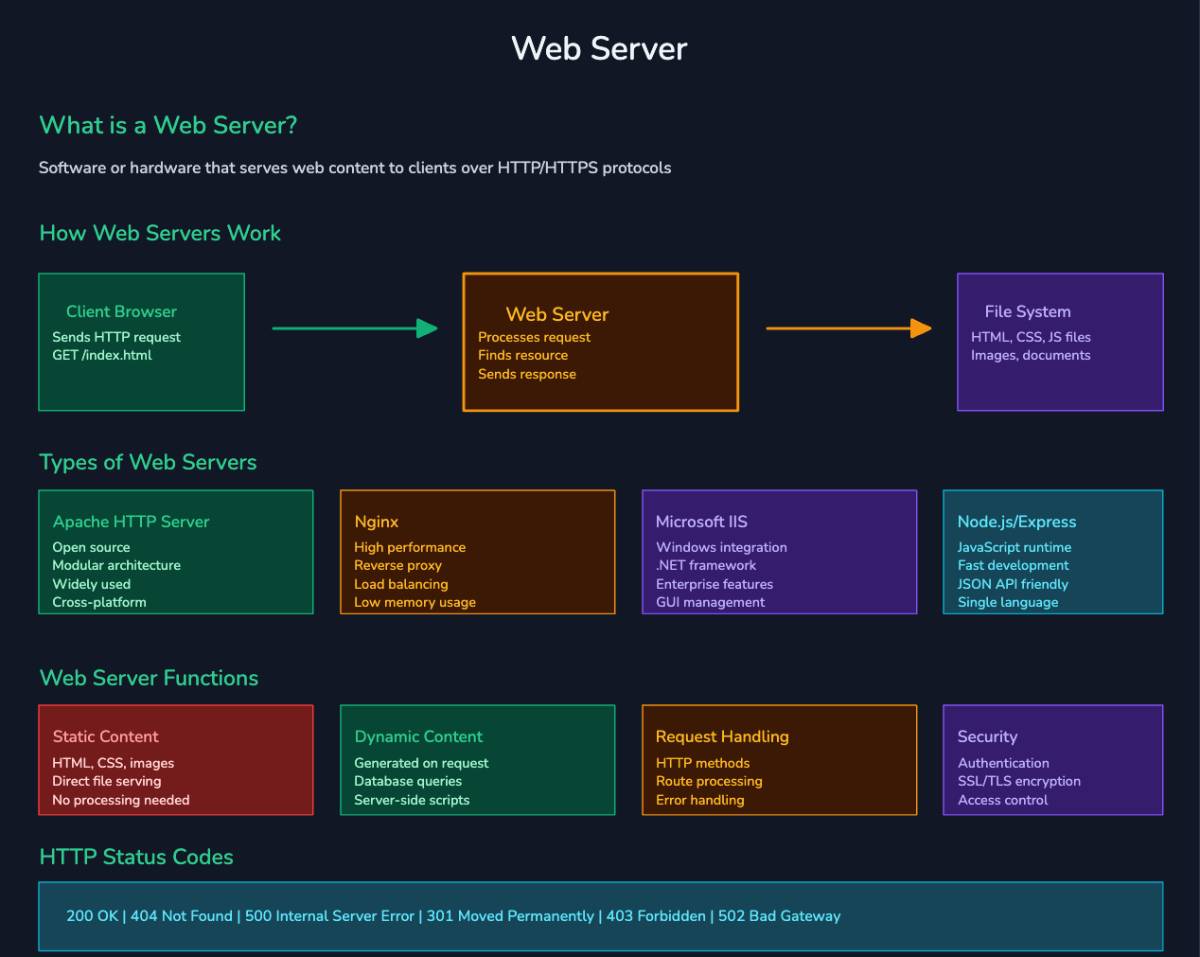The height and width of the screenshot is (957, 1200).
Task: Click the How Web Servers Work heading
Action: coord(159,232)
